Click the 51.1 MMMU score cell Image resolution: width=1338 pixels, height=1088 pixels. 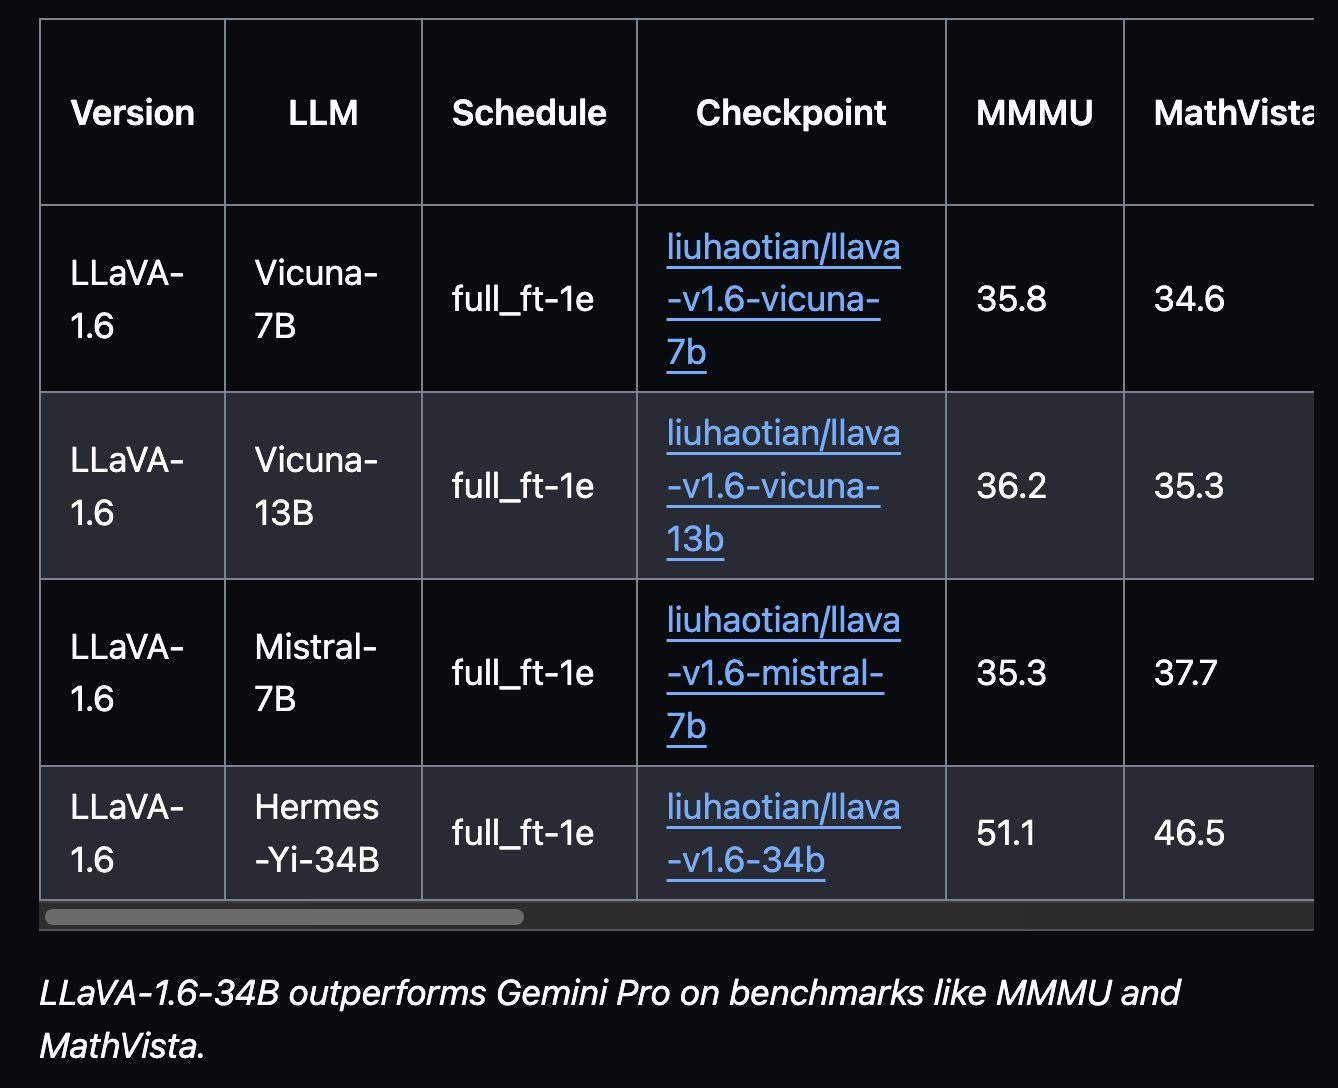[1005, 834]
